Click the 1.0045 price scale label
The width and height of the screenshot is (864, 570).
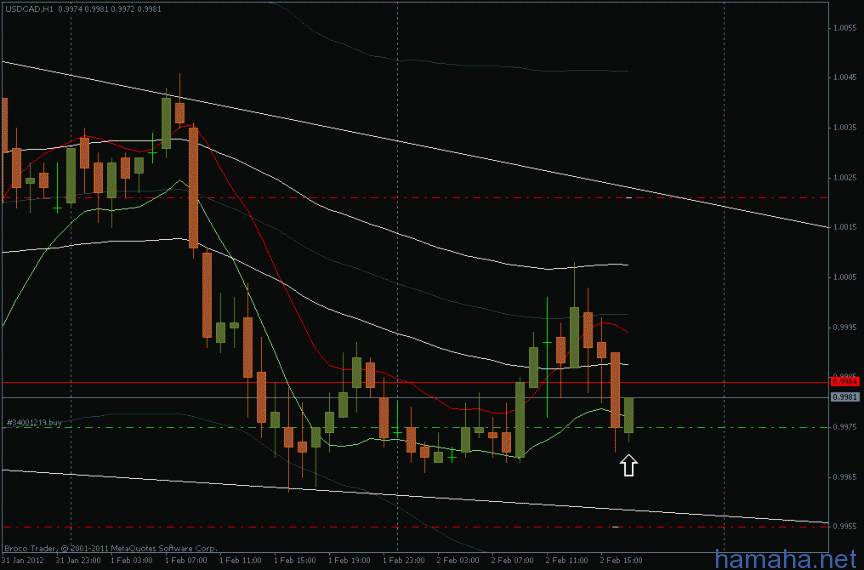[845, 77]
